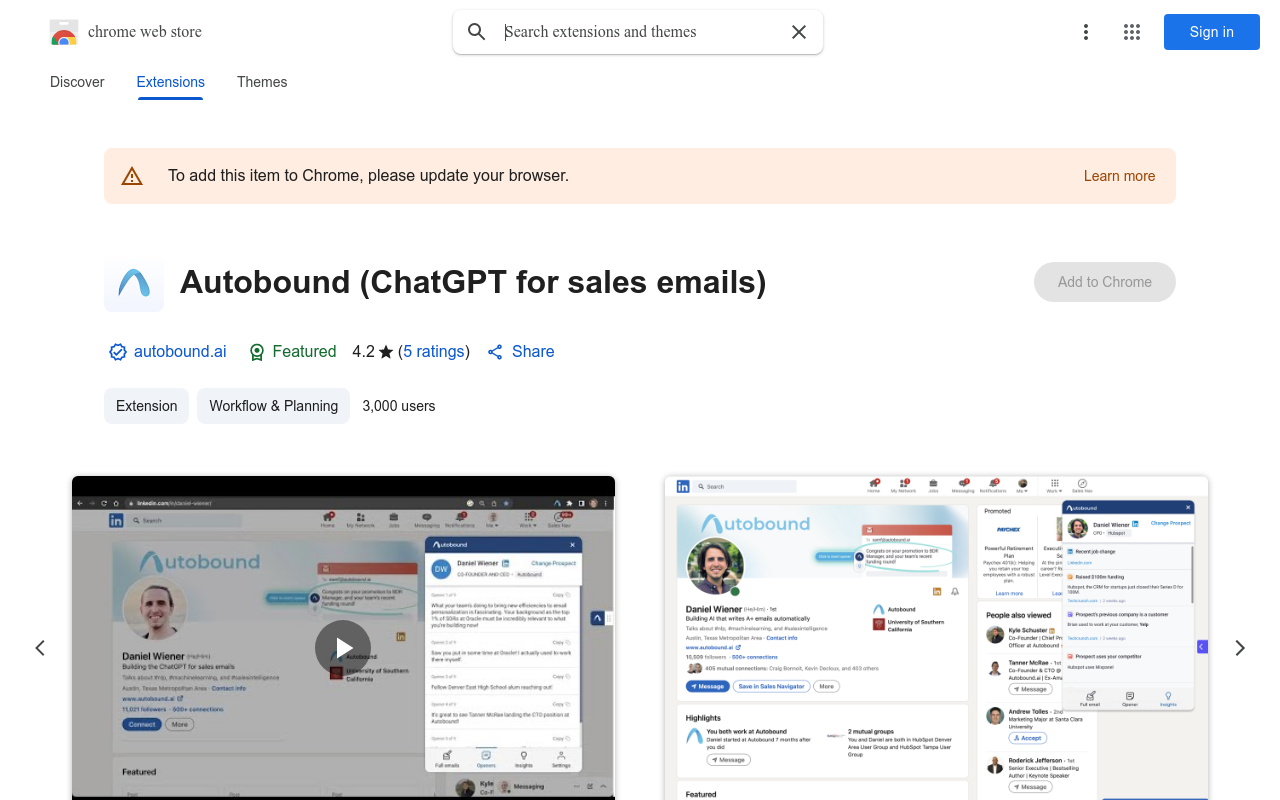Click the warning triangle icon in the banner
The height and width of the screenshot is (800, 1280).
coord(132,176)
